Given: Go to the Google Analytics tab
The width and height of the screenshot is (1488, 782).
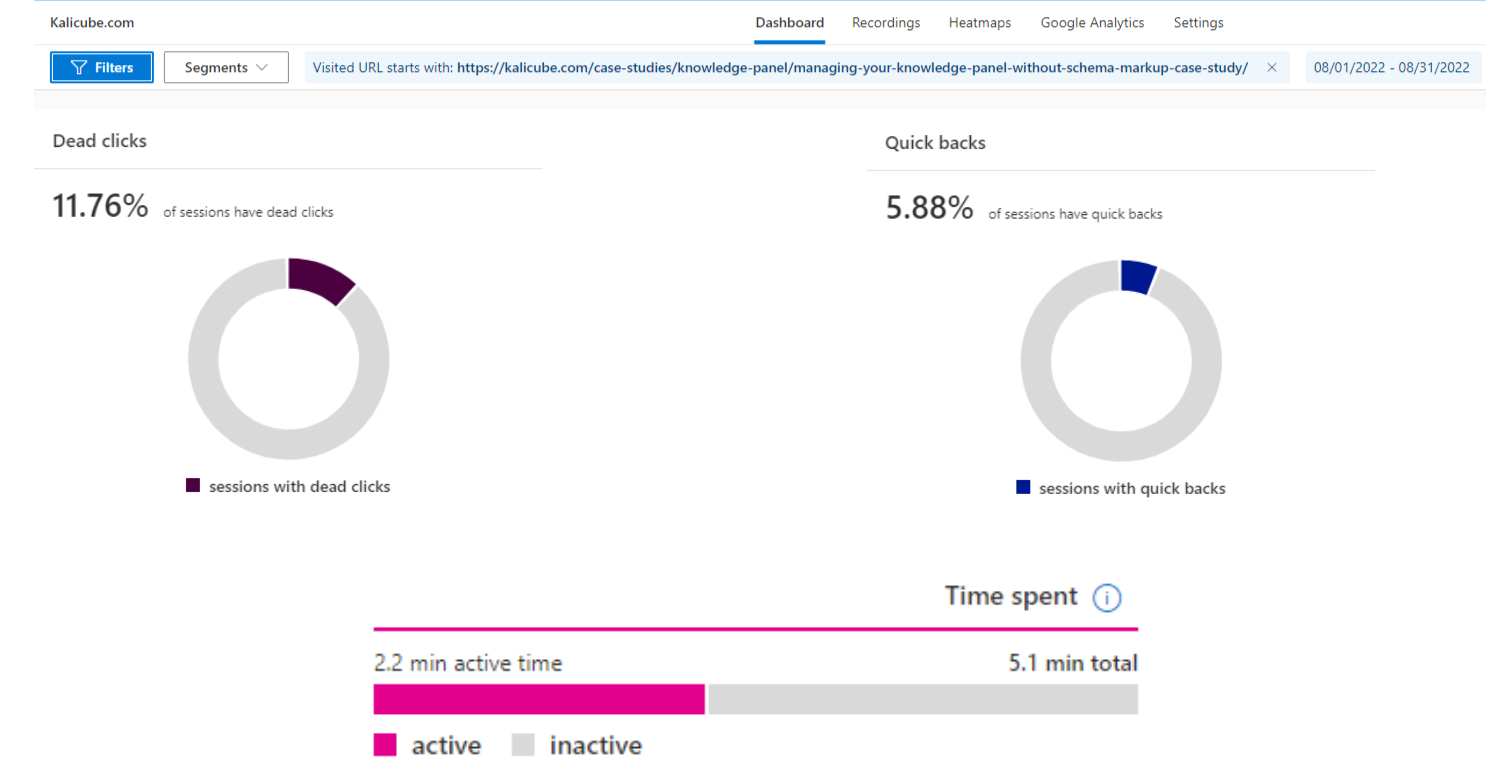Looking at the screenshot, I should click(1092, 23).
